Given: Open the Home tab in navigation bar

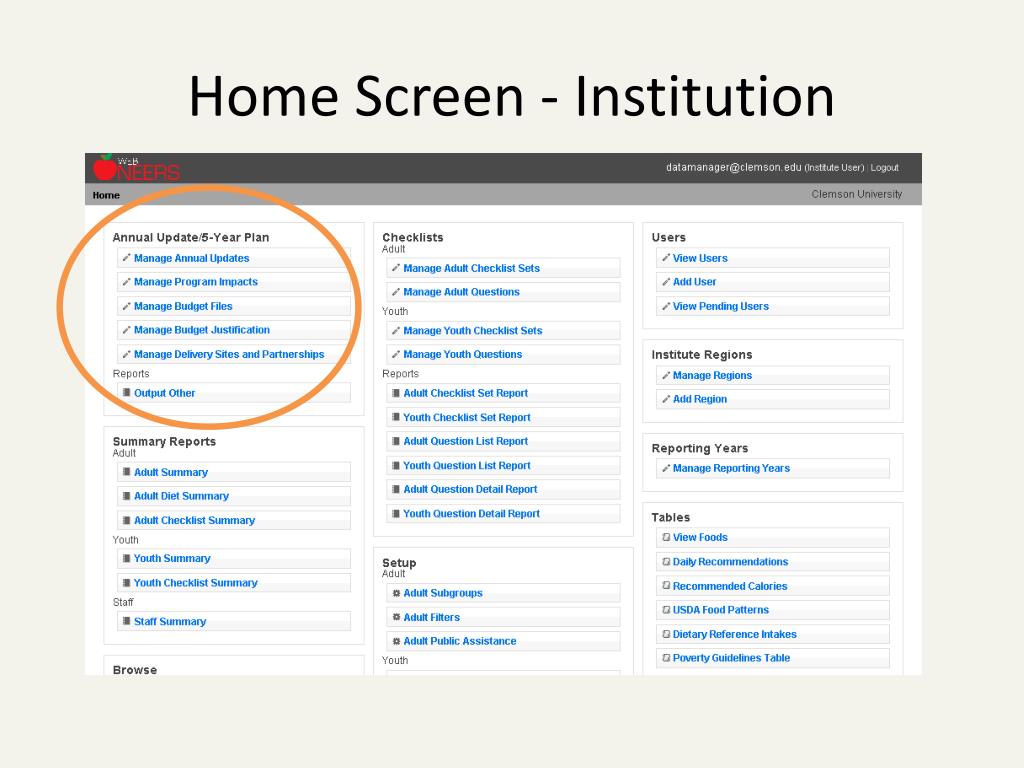Looking at the screenshot, I should click(x=106, y=195).
